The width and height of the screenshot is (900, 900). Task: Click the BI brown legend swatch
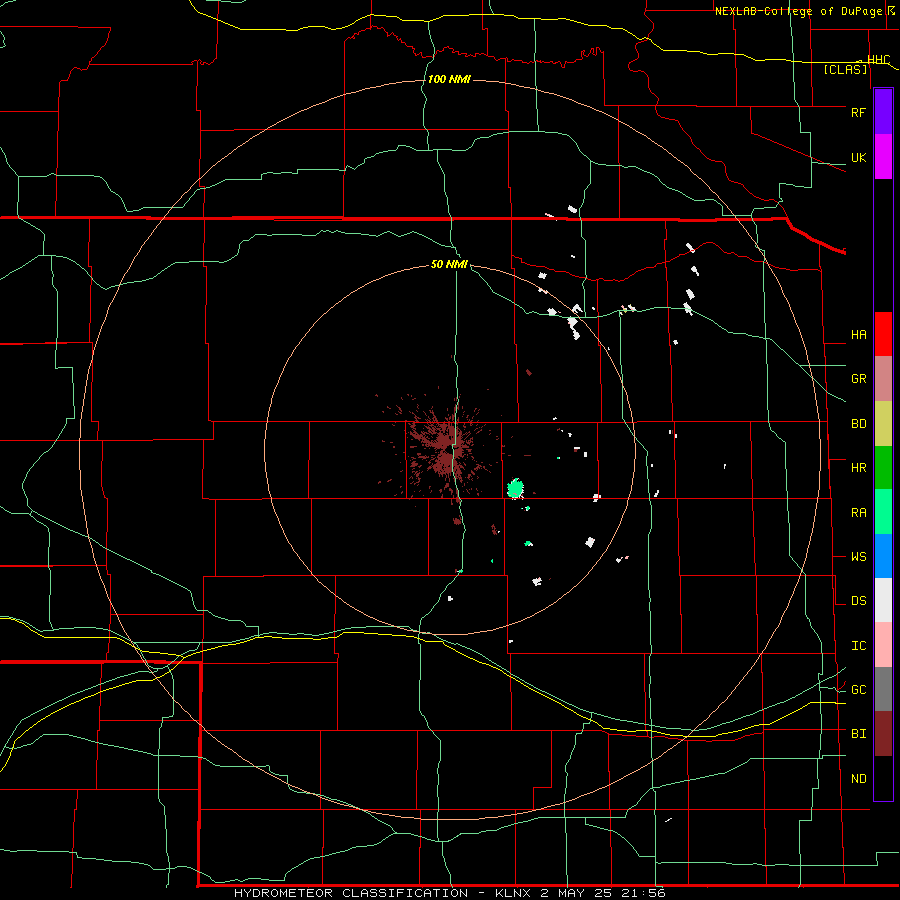(883, 734)
